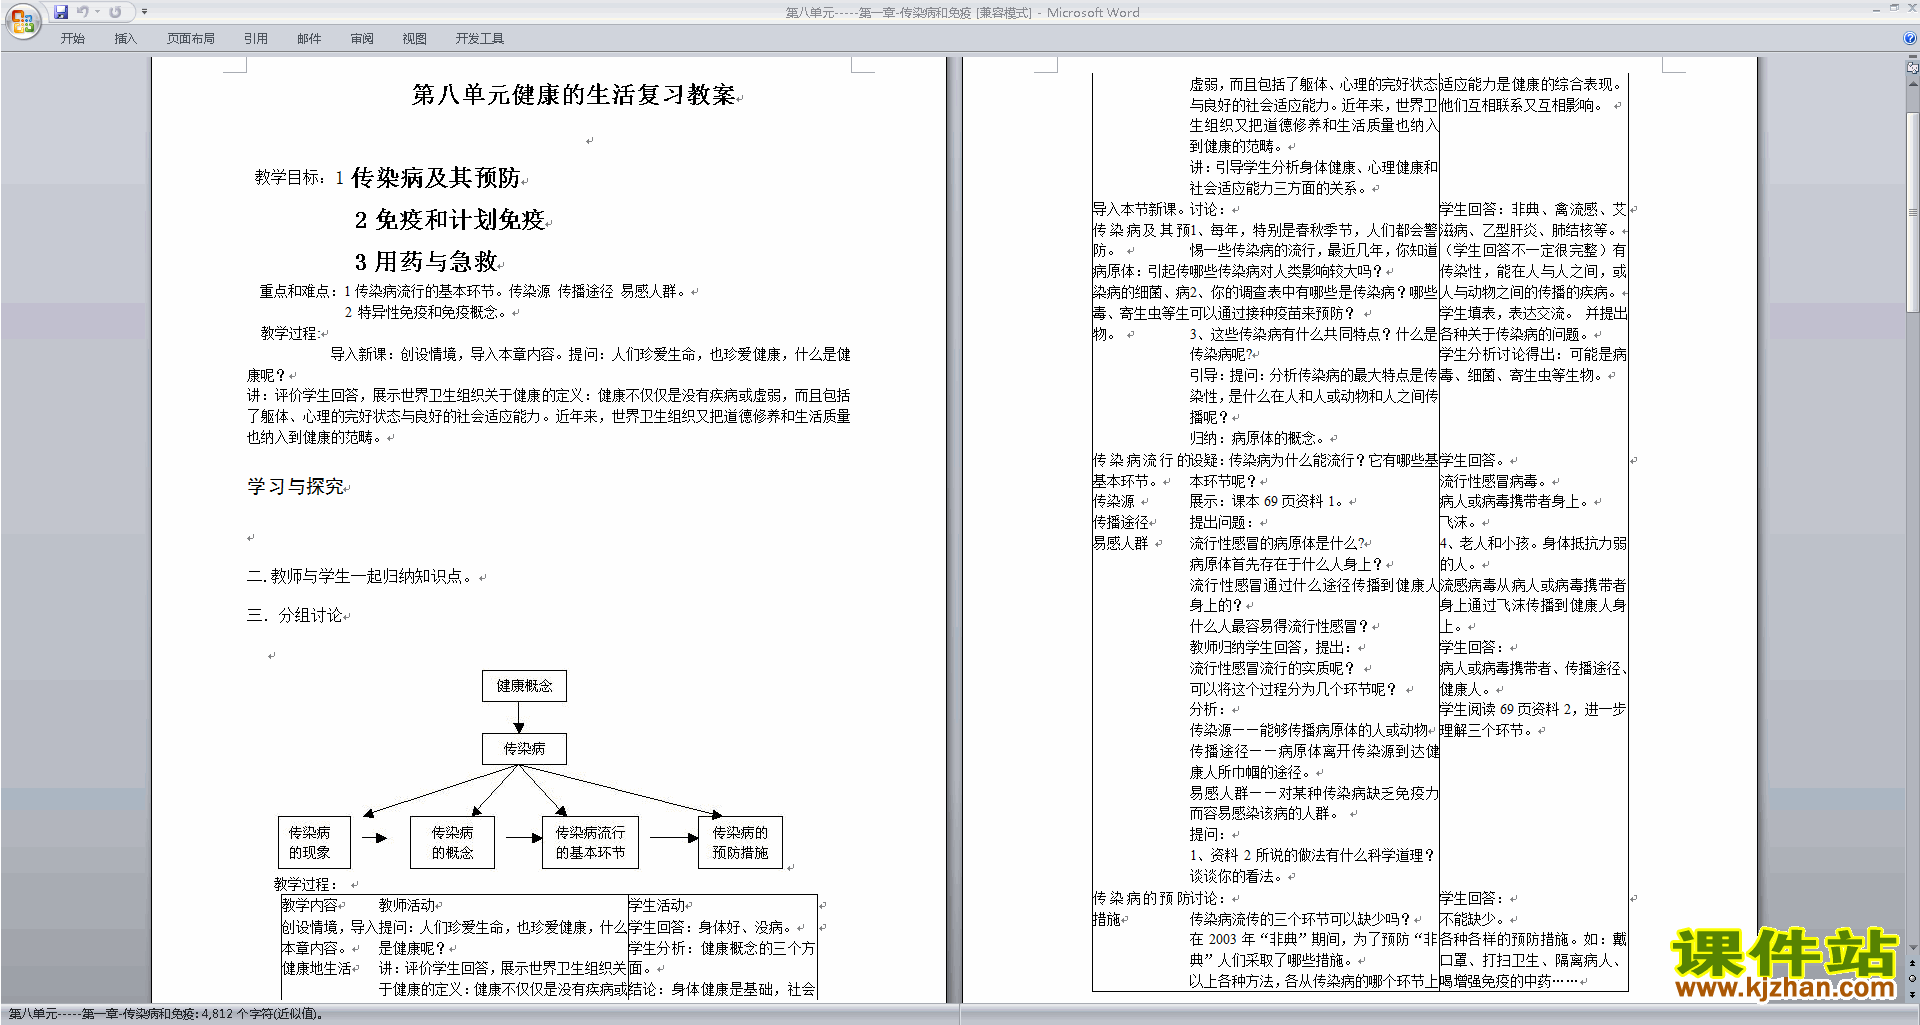Click the table header text 教师活动
This screenshot has width=1920, height=1025.
407,905
